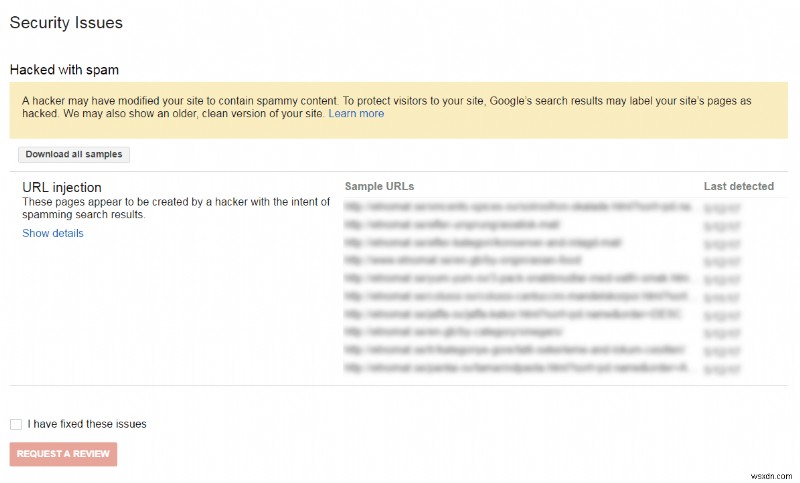This screenshot has width=800, height=483.
Task: Click the Sample URLs column header
Action: [x=379, y=186]
